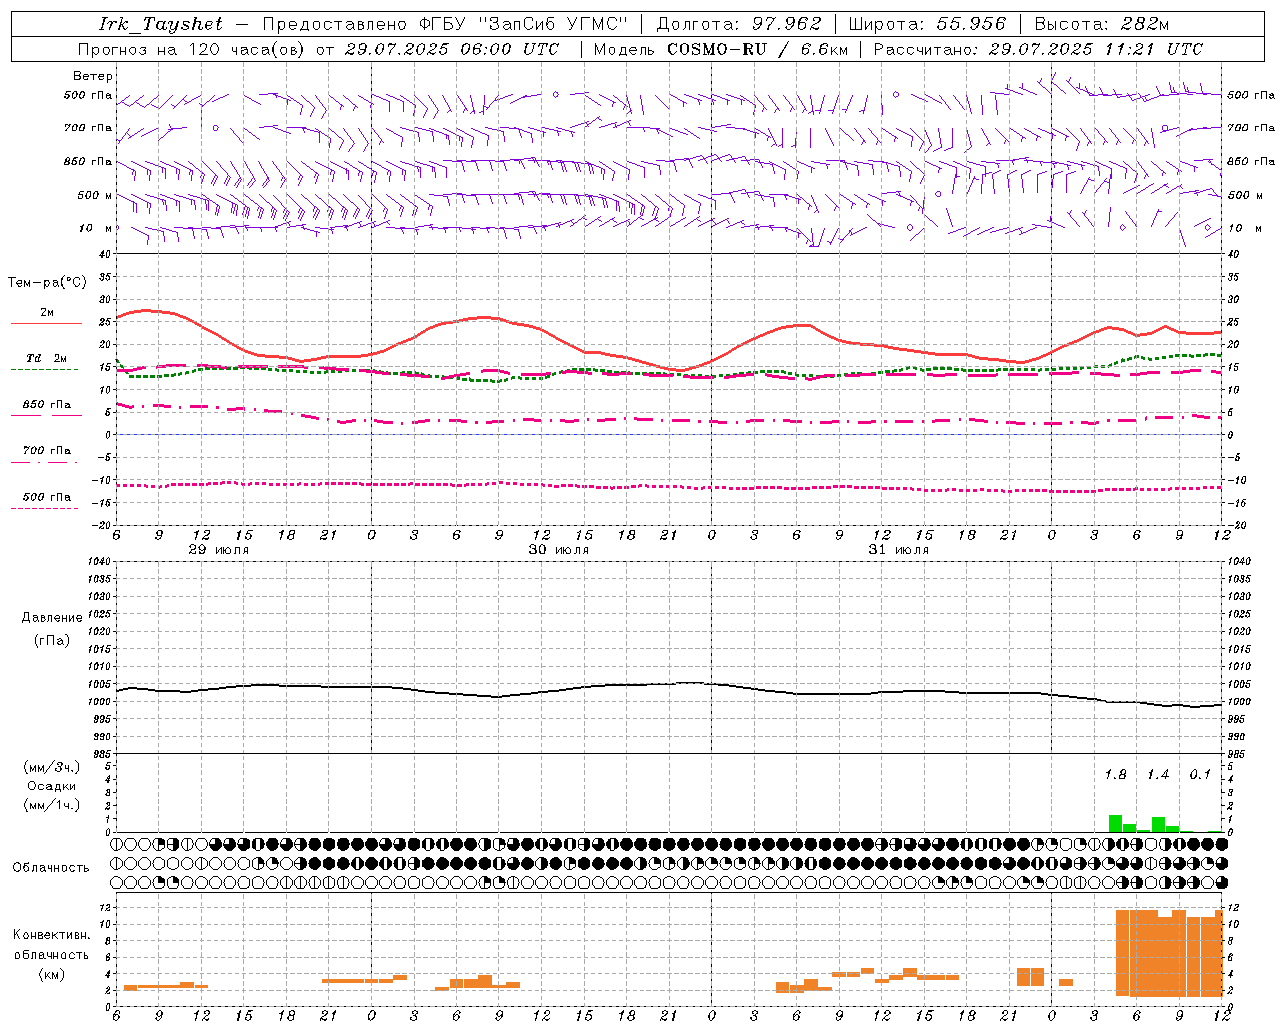The width and height of the screenshot is (1280, 1024).
Task: Click 'Рассчитано: 29.07.2025 11:21 UTC' timestamp
Action: pos(1039,49)
